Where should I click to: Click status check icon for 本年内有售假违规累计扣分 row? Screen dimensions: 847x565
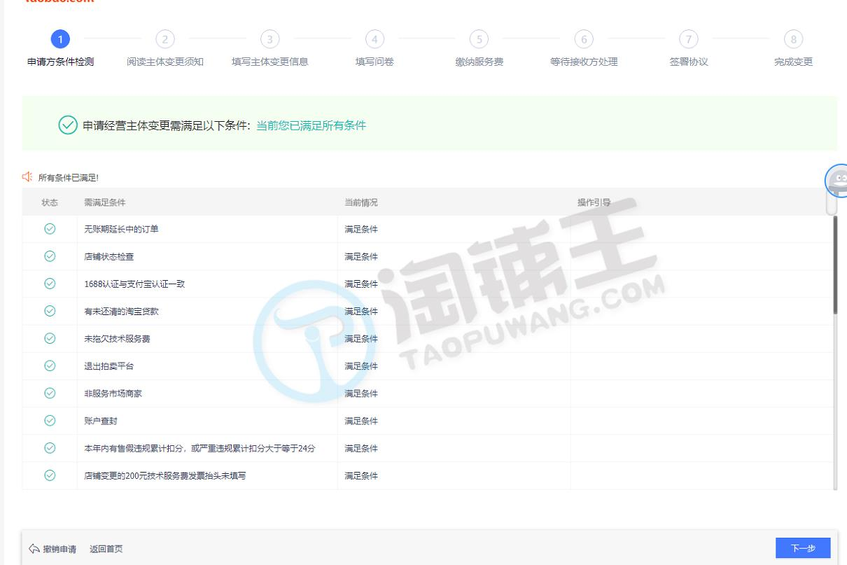50,448
